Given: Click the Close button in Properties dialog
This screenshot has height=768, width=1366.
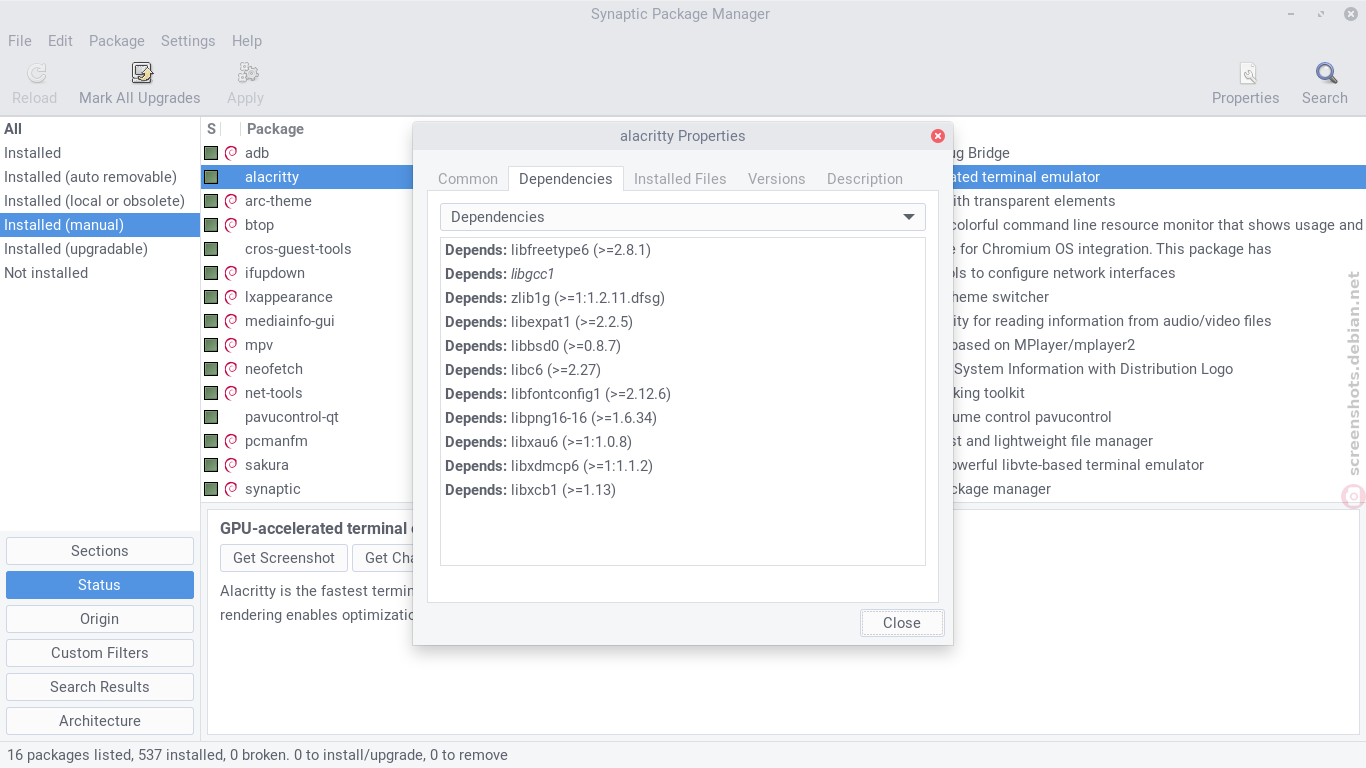Looking at the screenshot, I should pos(902,623).
